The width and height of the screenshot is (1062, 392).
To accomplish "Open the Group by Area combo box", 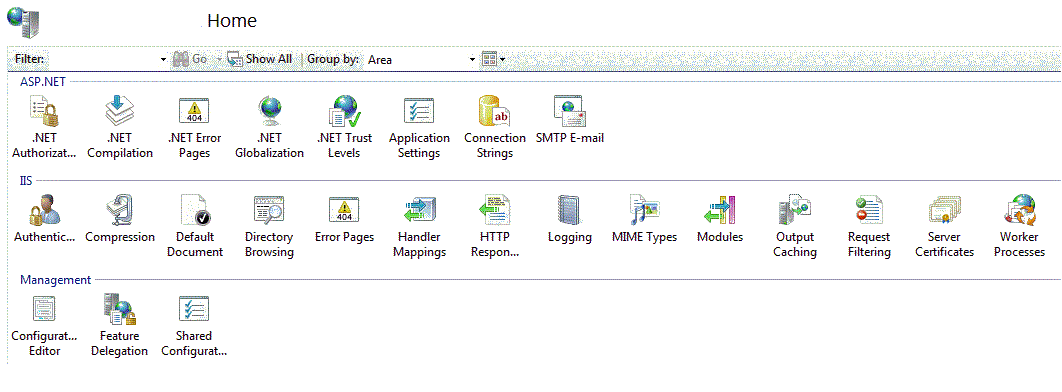I will (421, 60).
